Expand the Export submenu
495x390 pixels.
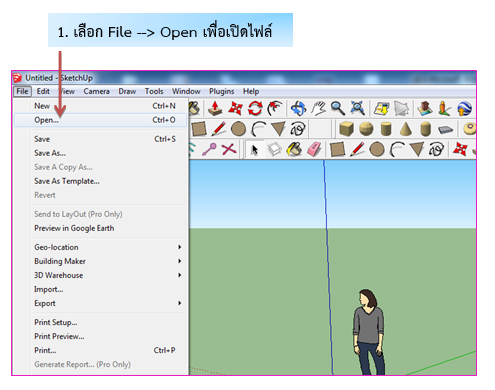tap(109, 303)
